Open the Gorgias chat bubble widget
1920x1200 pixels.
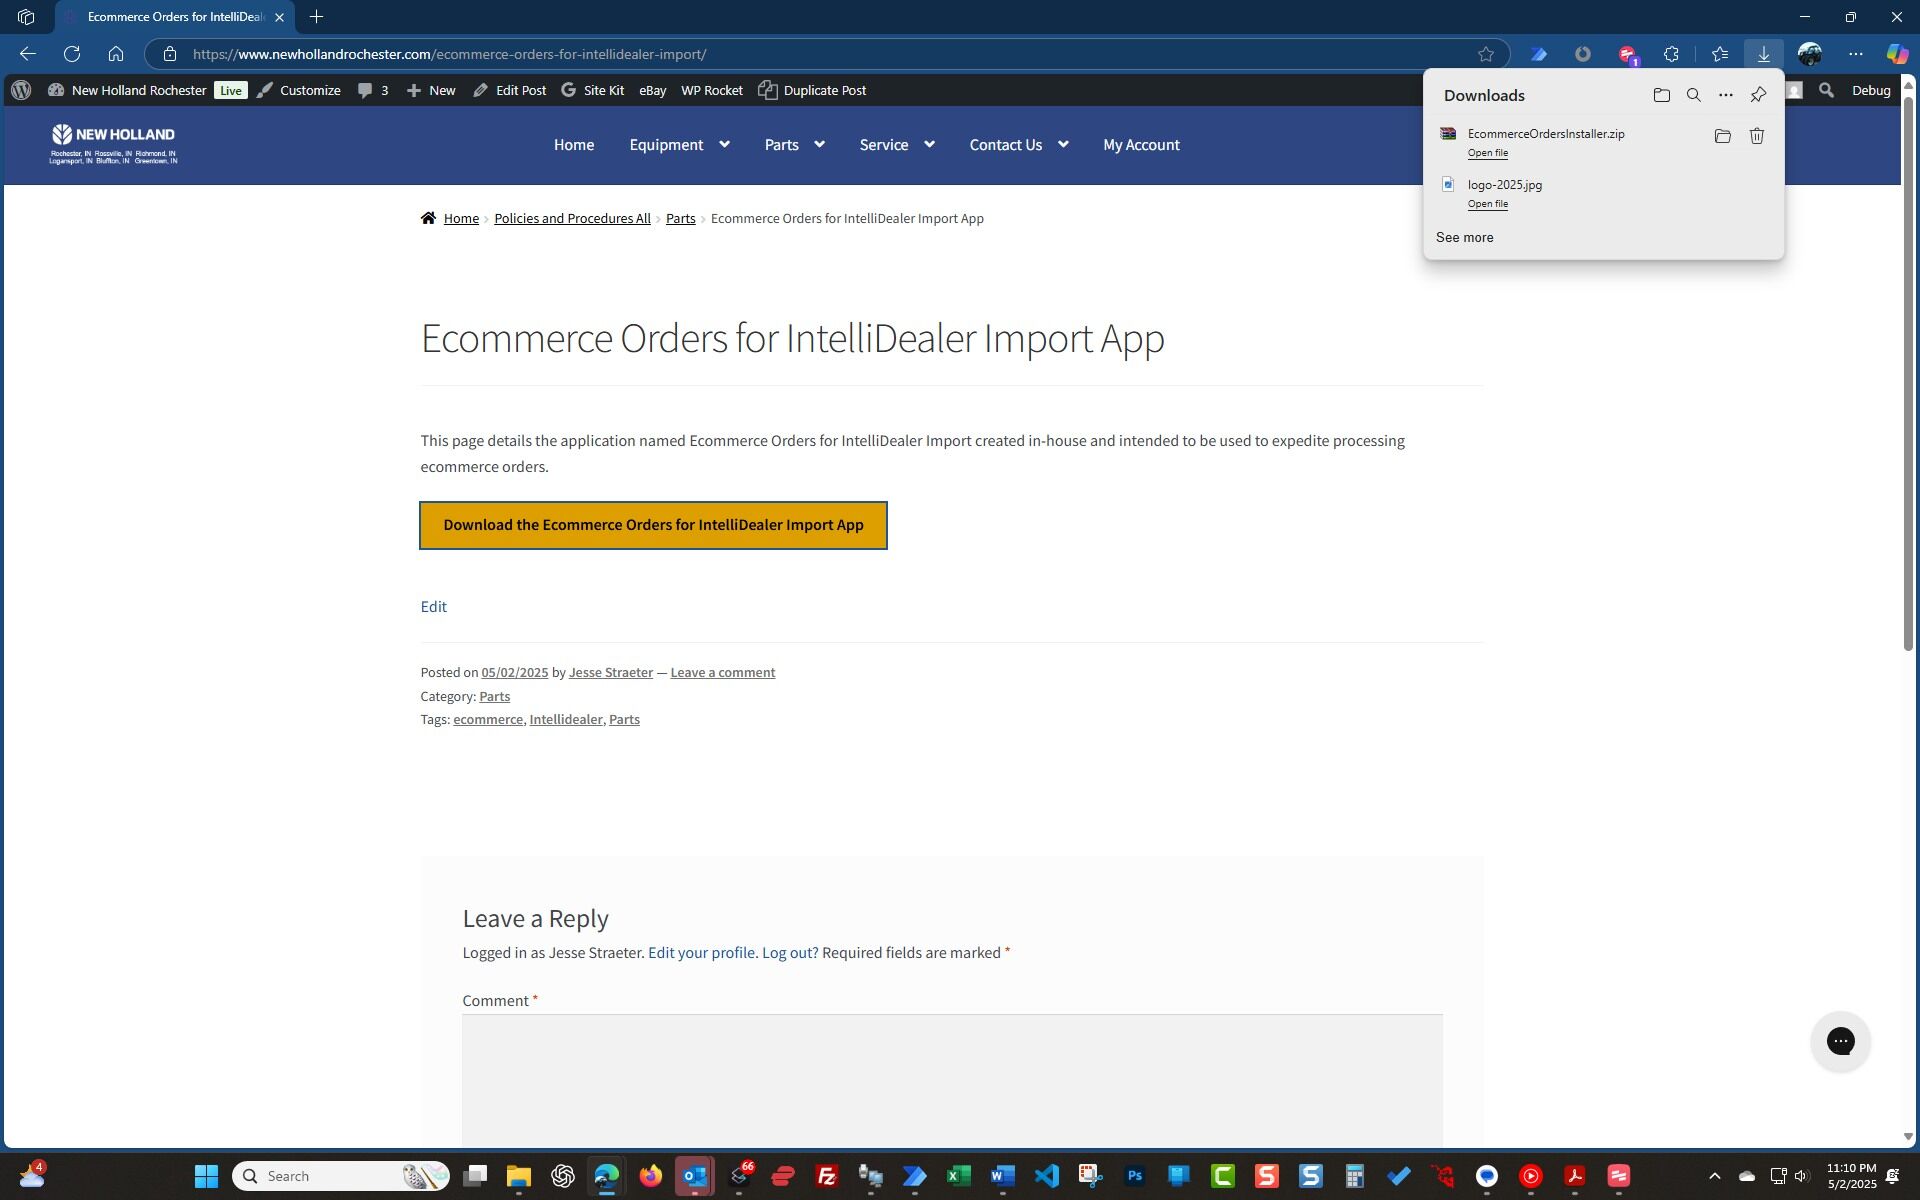click(x=1840, y=1041)
